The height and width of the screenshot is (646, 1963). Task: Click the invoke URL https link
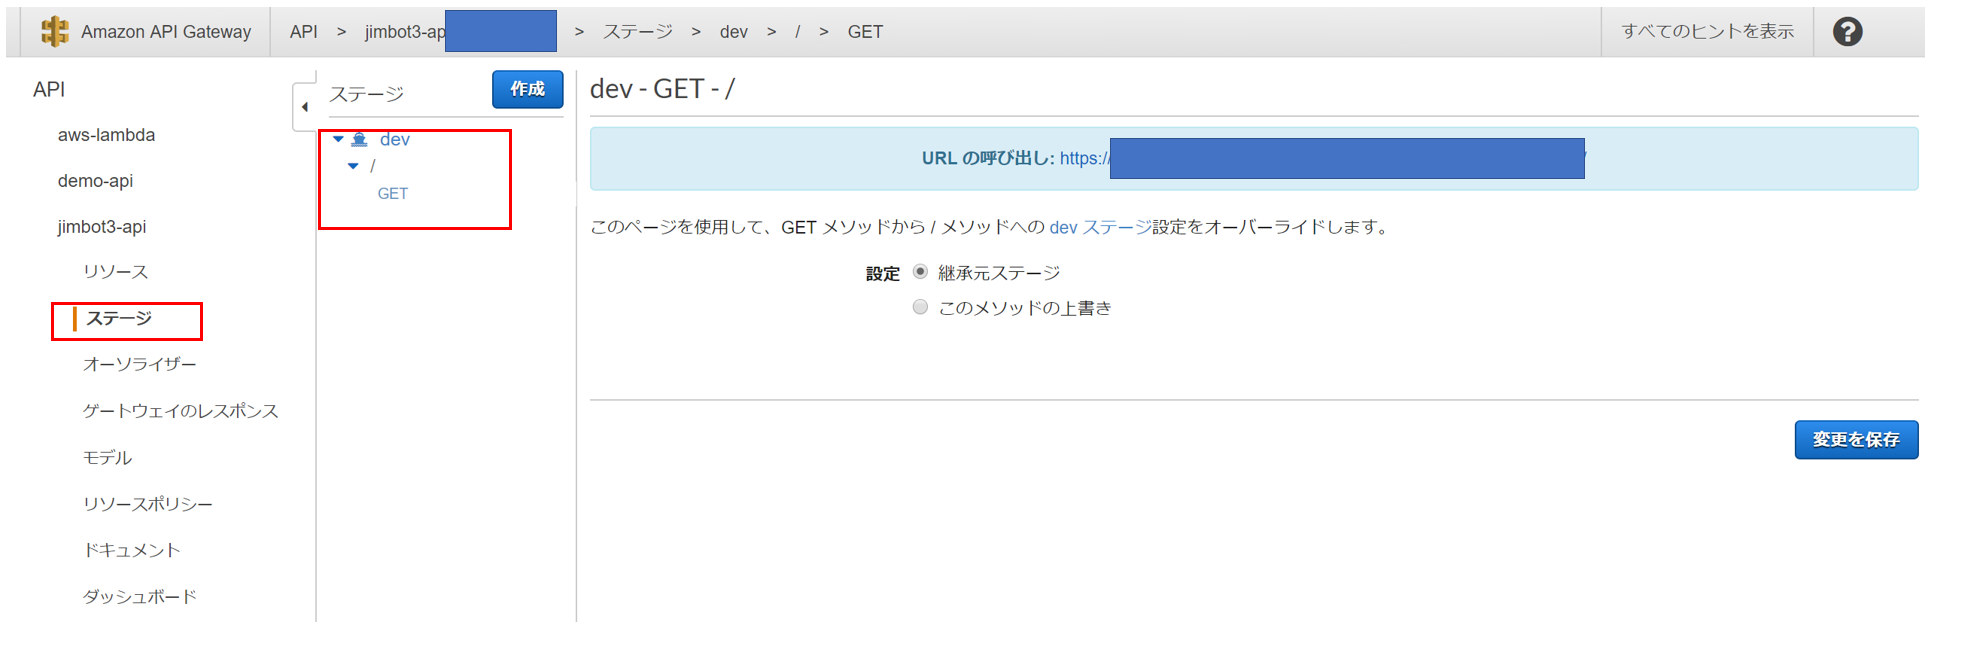point(1322,158)
